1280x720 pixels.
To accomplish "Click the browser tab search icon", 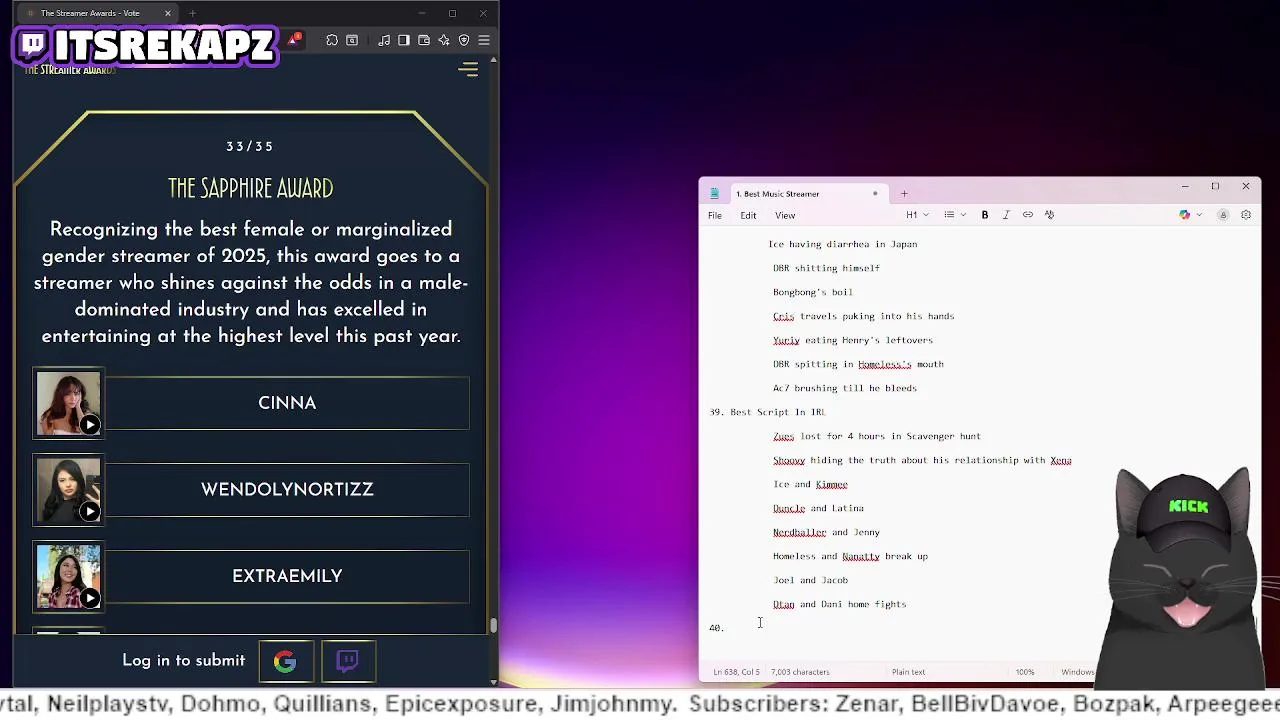I will (352, 40).
